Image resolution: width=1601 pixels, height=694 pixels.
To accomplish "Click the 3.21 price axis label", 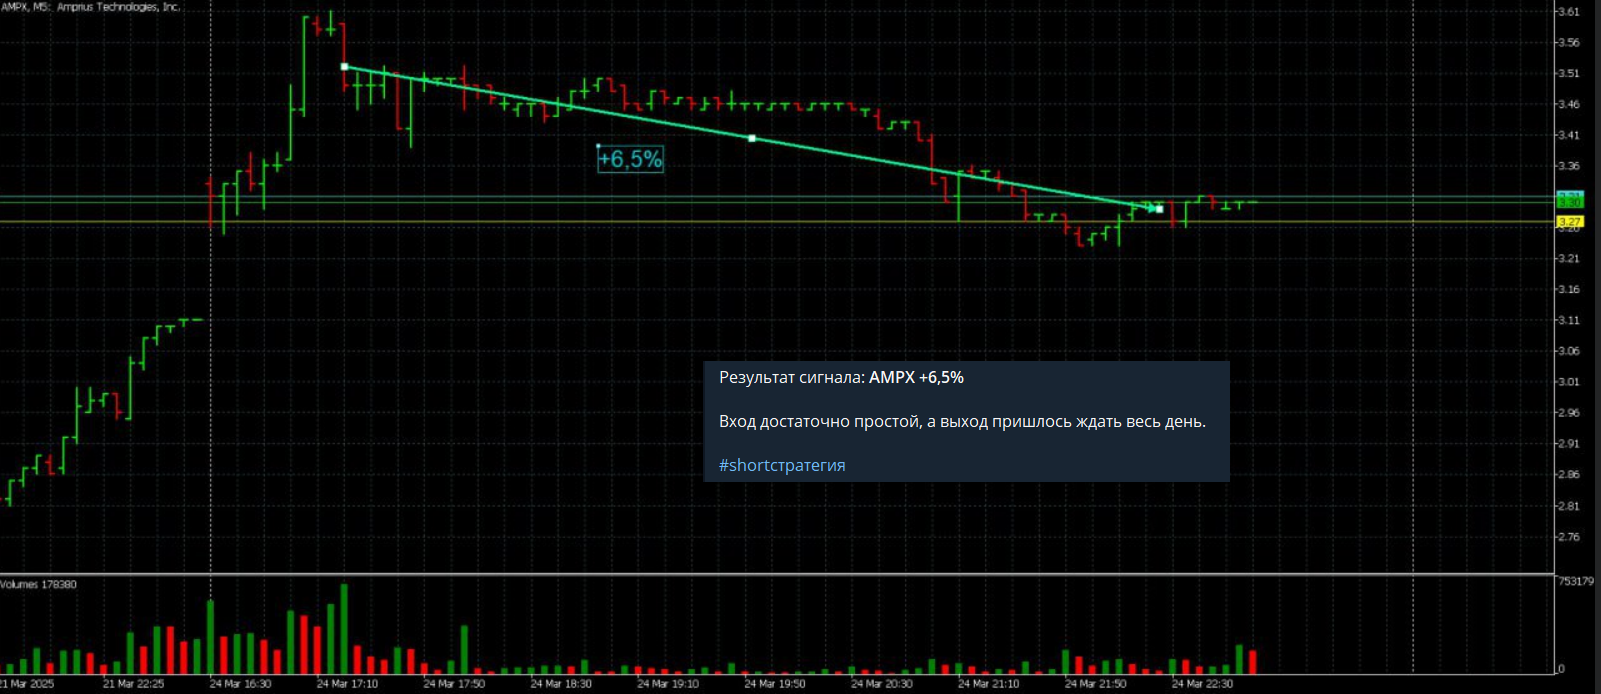I will pos(1568,259).
